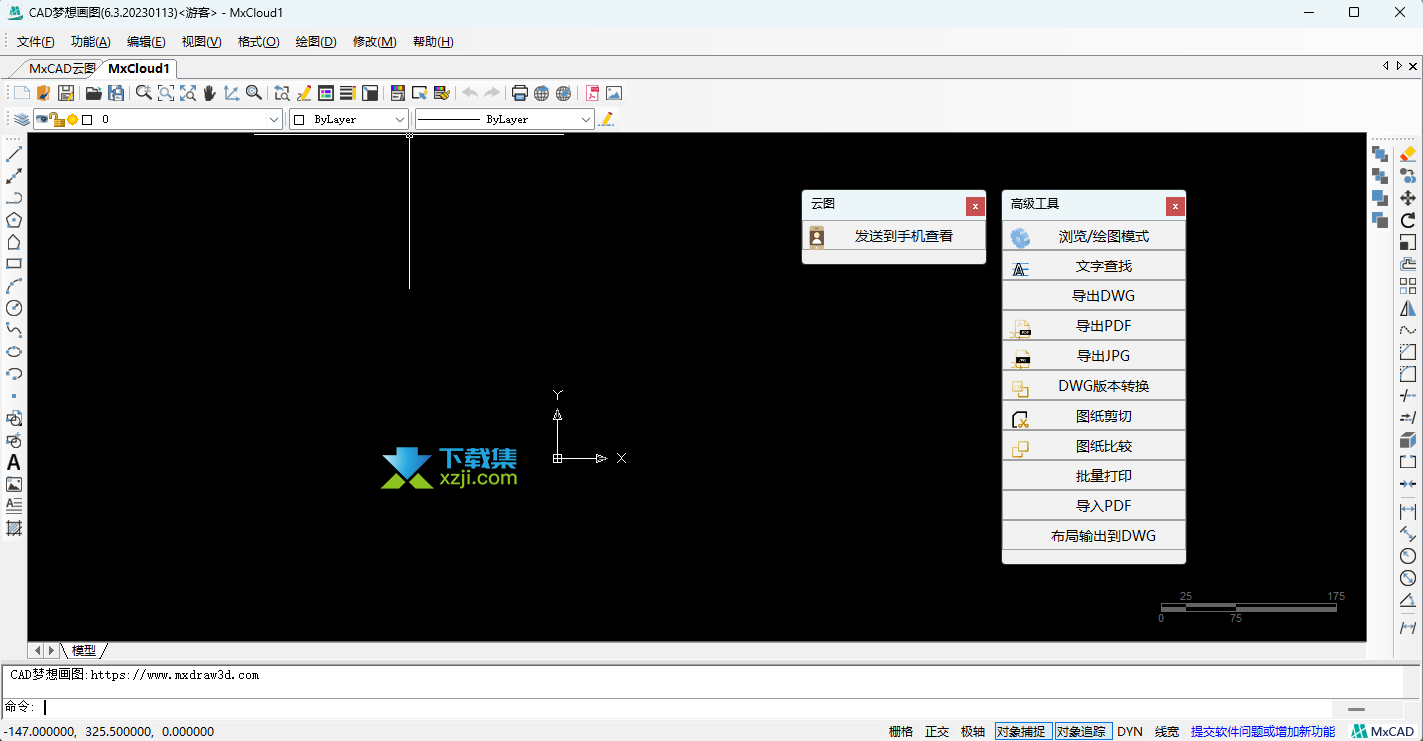The height and width of the screenshot is (741, 1423).
Task: Click the pencil icon beside linetype dropdown
Action: (x=606, y=119)
